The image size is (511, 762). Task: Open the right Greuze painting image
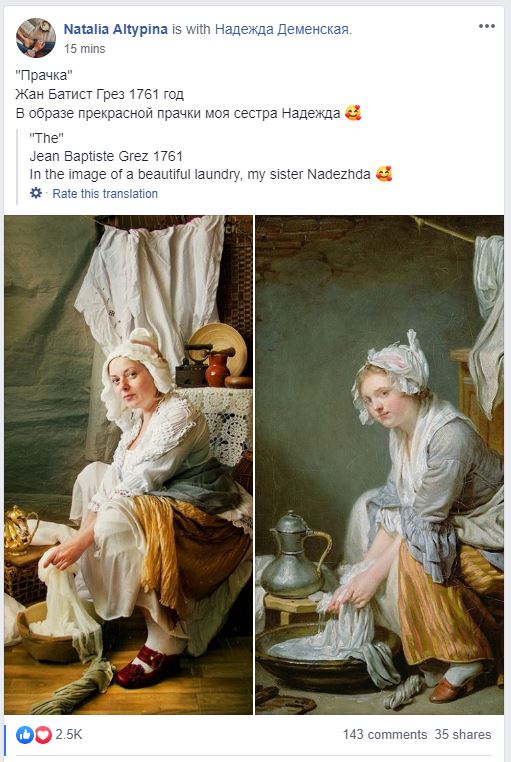pos(379,465)
